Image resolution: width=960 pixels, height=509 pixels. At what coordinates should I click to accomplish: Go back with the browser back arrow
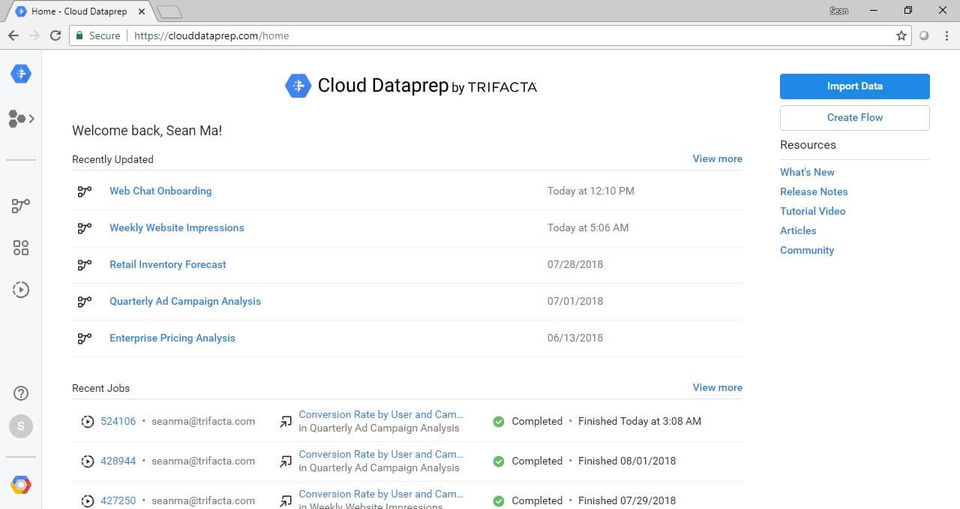[13, 36]
